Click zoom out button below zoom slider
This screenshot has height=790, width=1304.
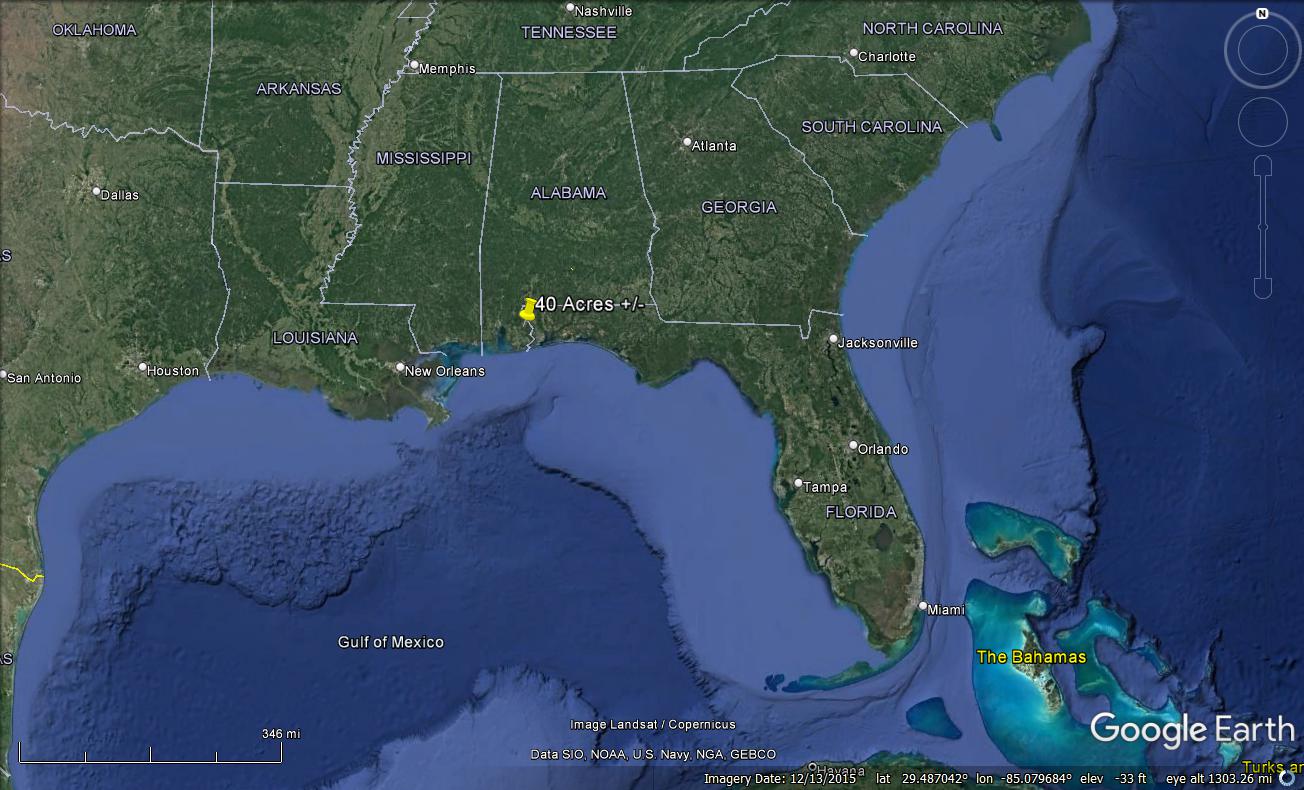point(1262,287)
